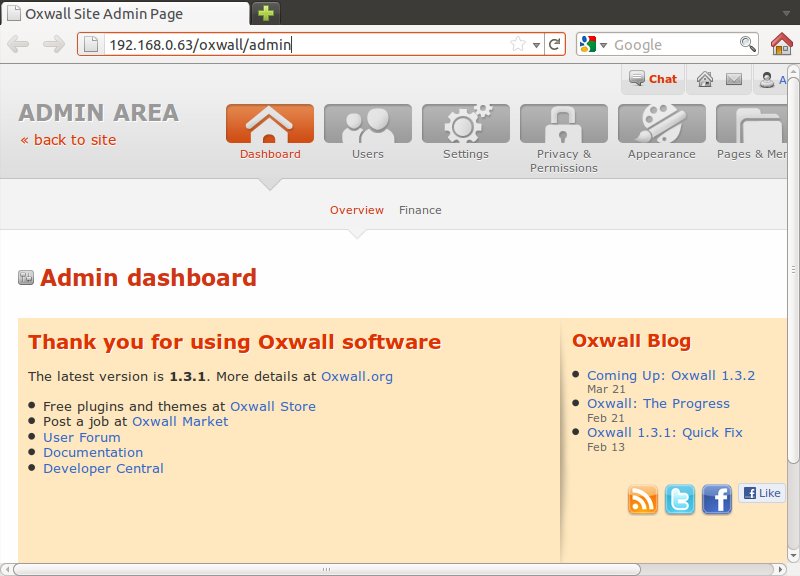Click the 'Mar 21' blog date
This screenshot has height=576, width=800.
coord(606,389)
